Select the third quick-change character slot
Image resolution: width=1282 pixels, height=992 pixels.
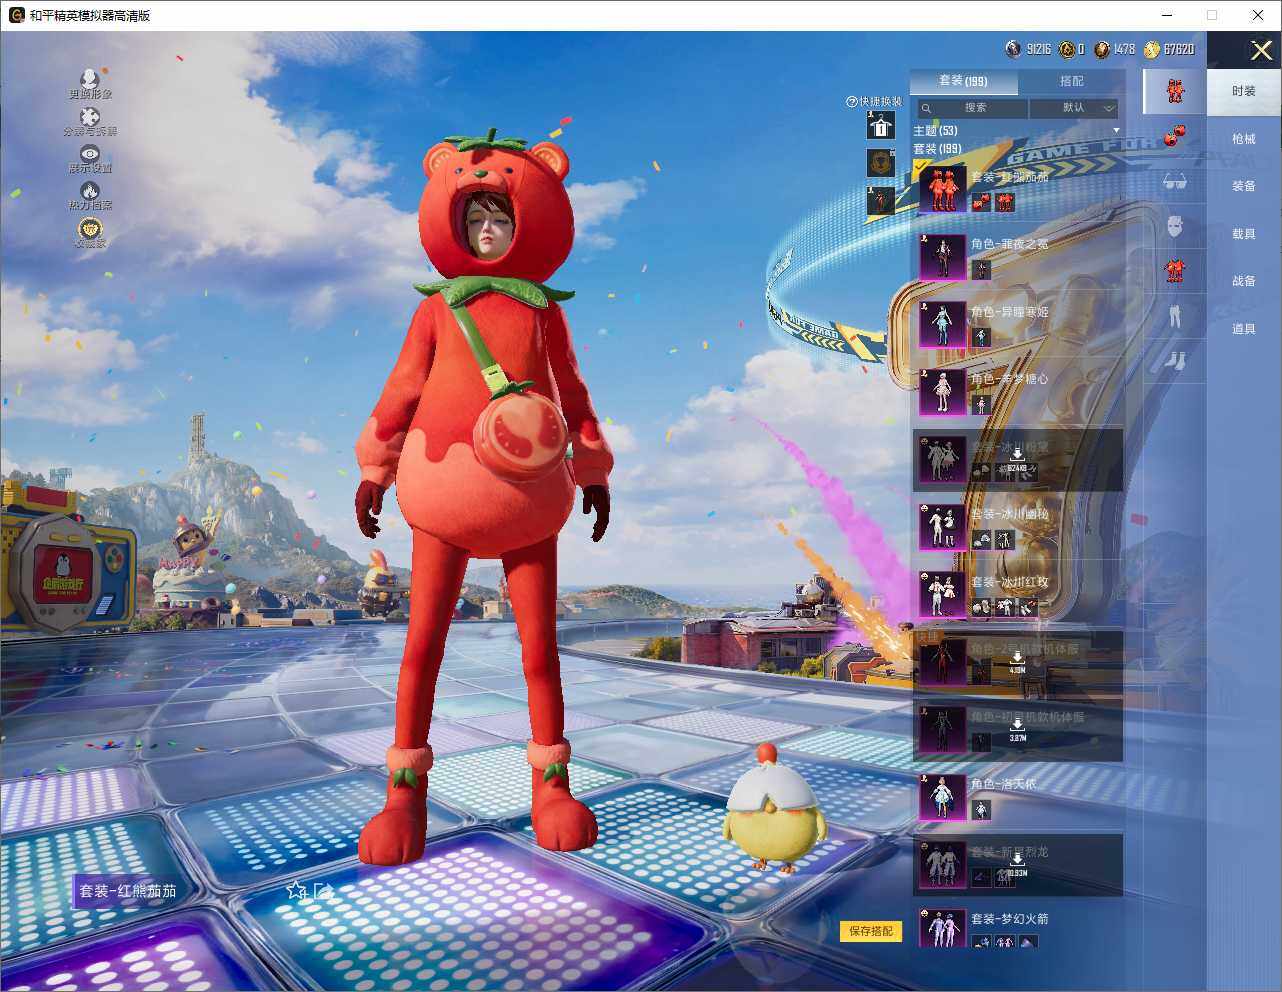pyautogui.click(x=880, y=200)
